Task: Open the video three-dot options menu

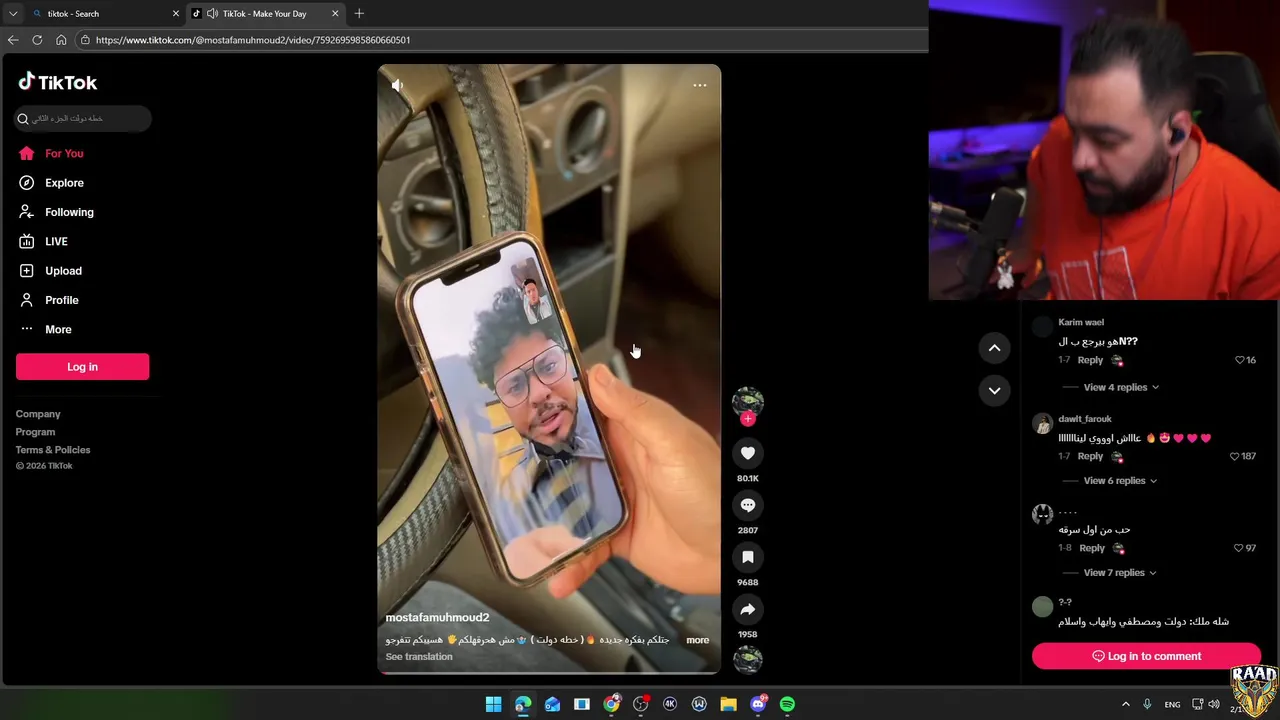Action: pyautogui.click(x=700, y=85)
